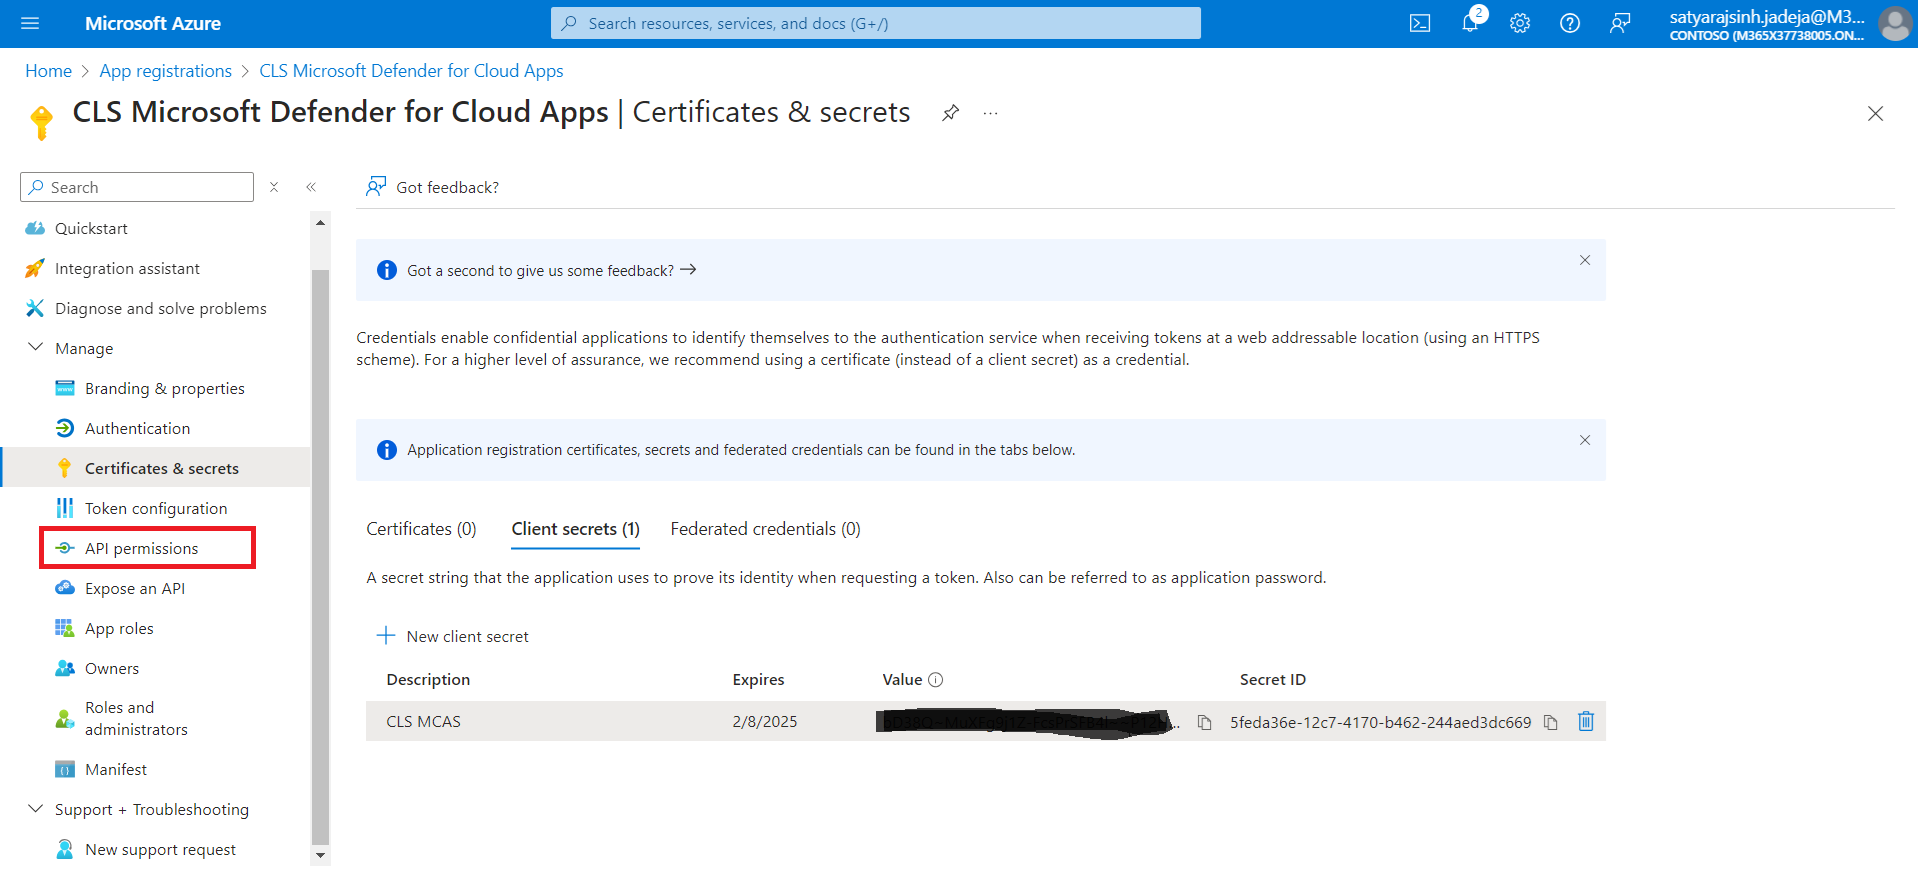Click the Got feedback? button
The height and width of the screenshot is (870, 1918).
tap(432, 187)
